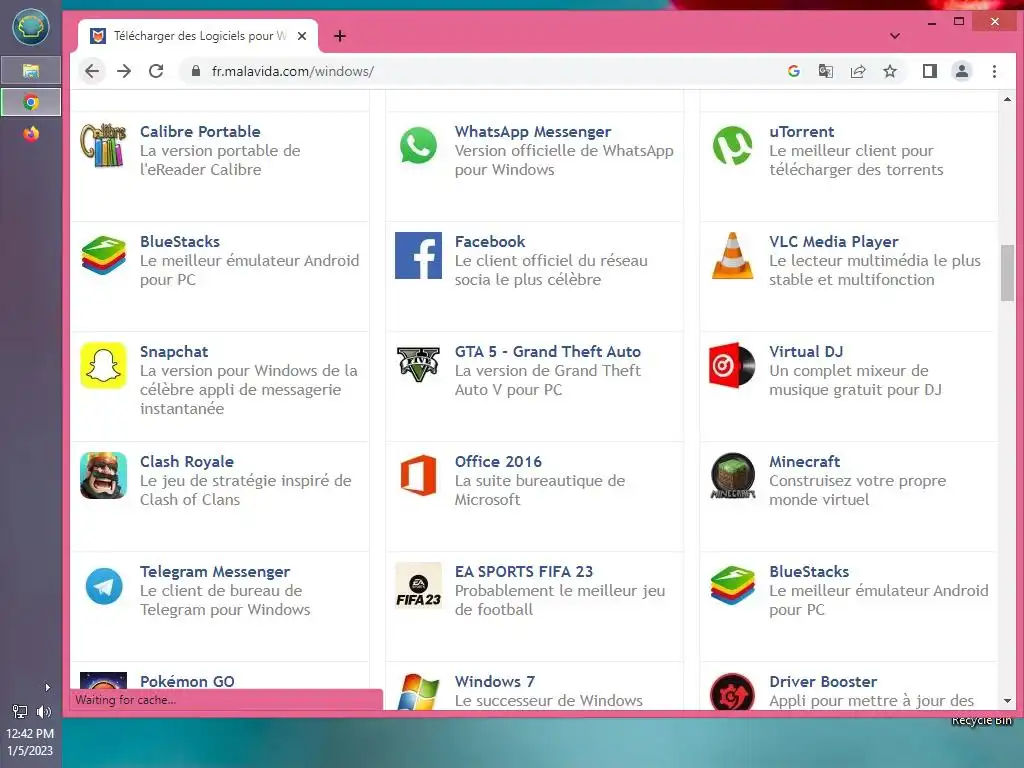Select the Télécharger des Logiciels tab

pyautogui.click(x=198, y=36)
